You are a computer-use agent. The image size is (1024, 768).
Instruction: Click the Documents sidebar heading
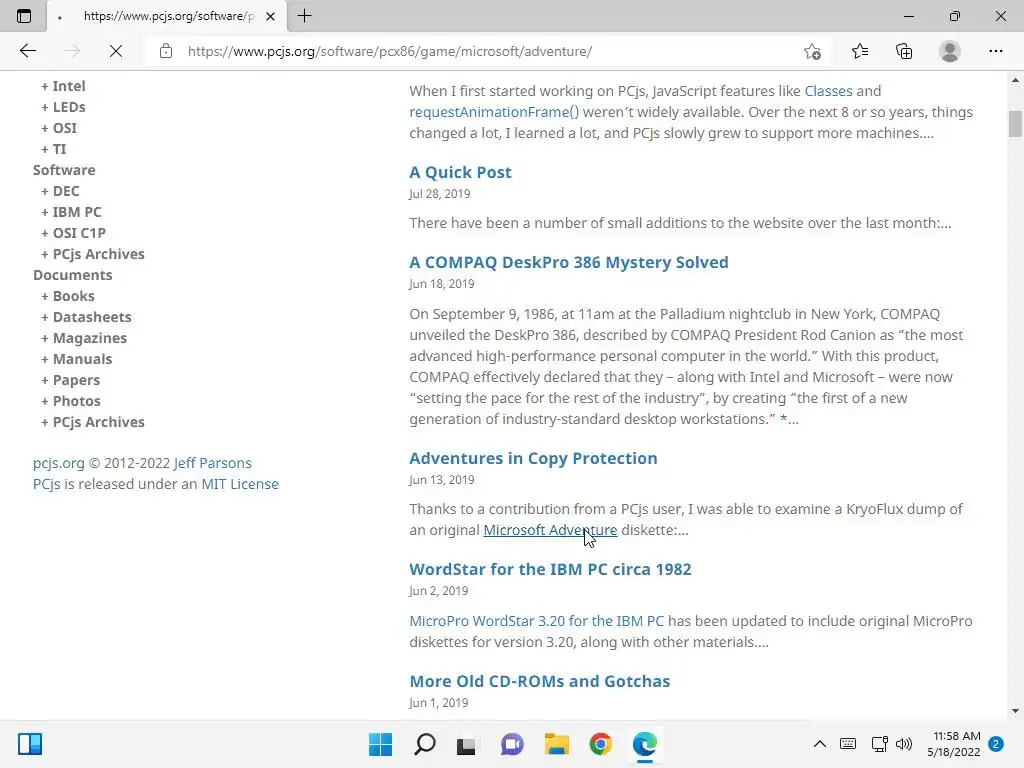[72, 275]
